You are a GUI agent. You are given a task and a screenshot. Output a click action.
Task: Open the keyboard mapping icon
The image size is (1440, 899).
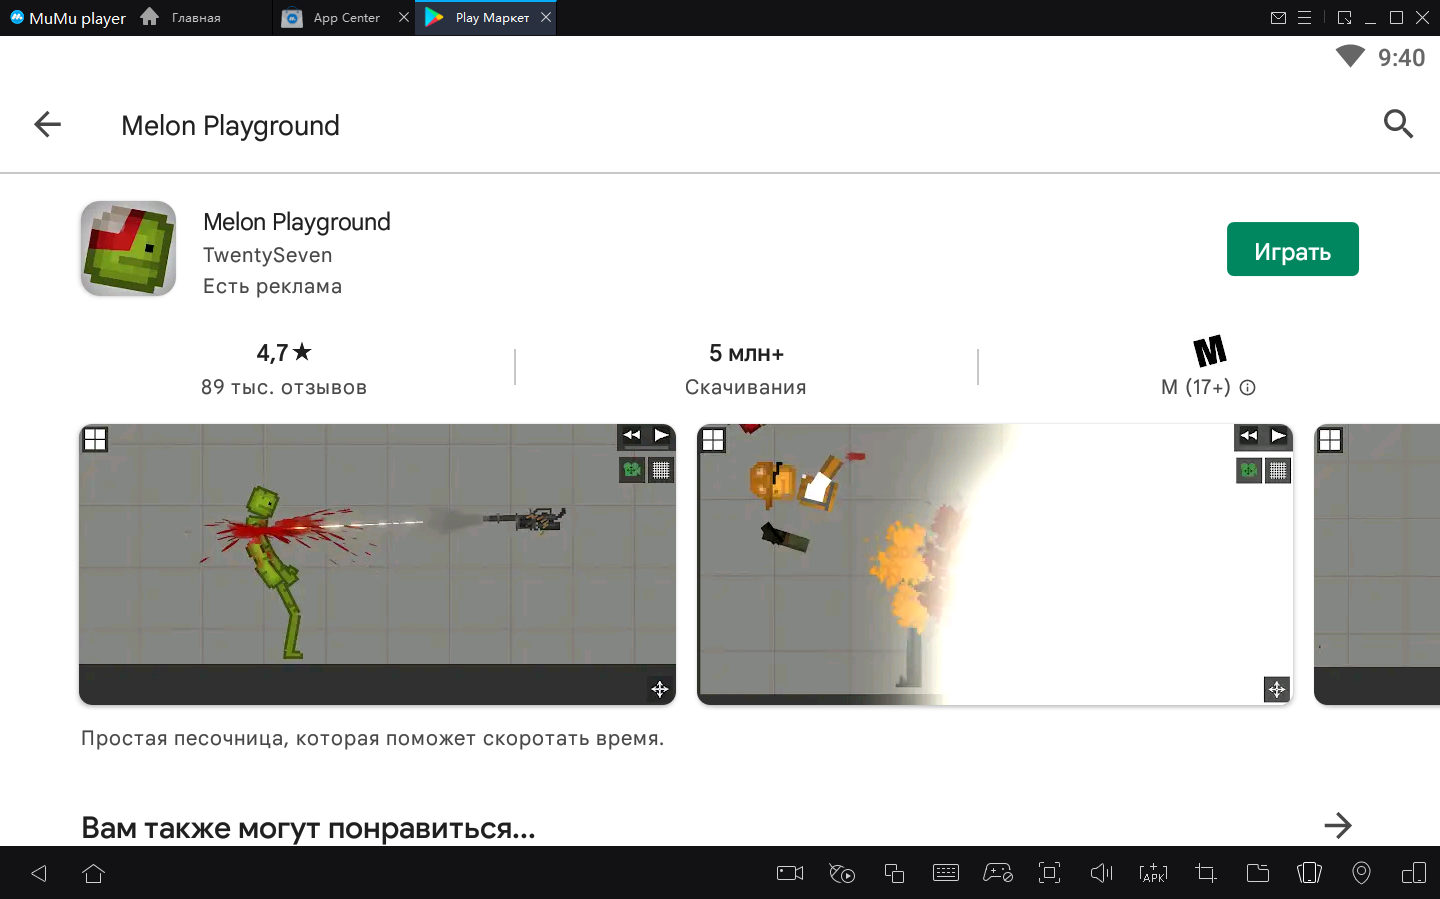pos(945,873)
